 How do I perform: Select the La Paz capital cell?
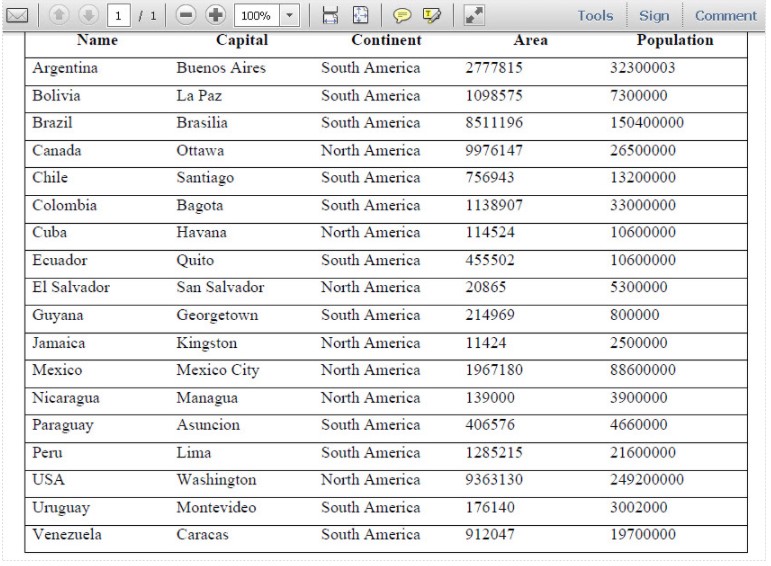[x=199, y=95]
